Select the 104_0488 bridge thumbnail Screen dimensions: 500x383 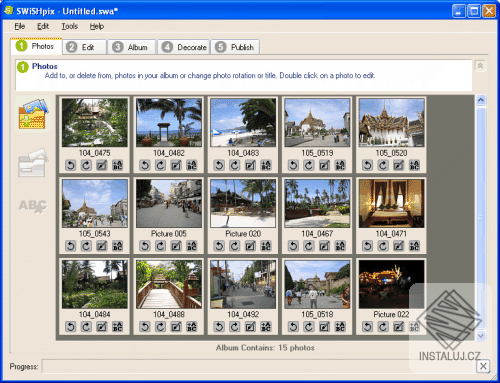point(169,284)
